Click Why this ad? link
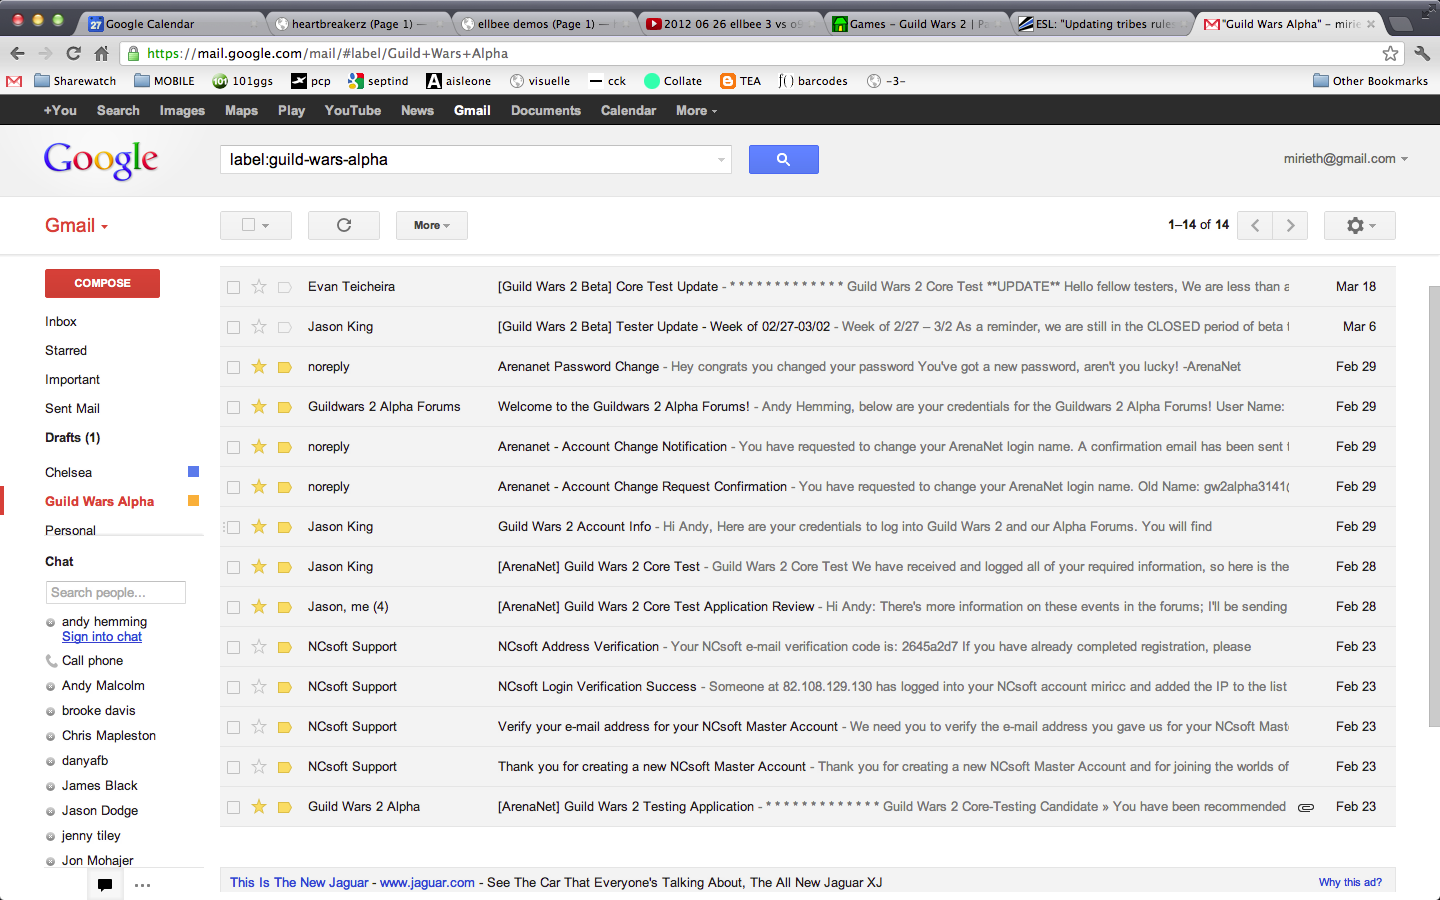Viewport: 1440px width, 900px height. [x=1350, y=882]
